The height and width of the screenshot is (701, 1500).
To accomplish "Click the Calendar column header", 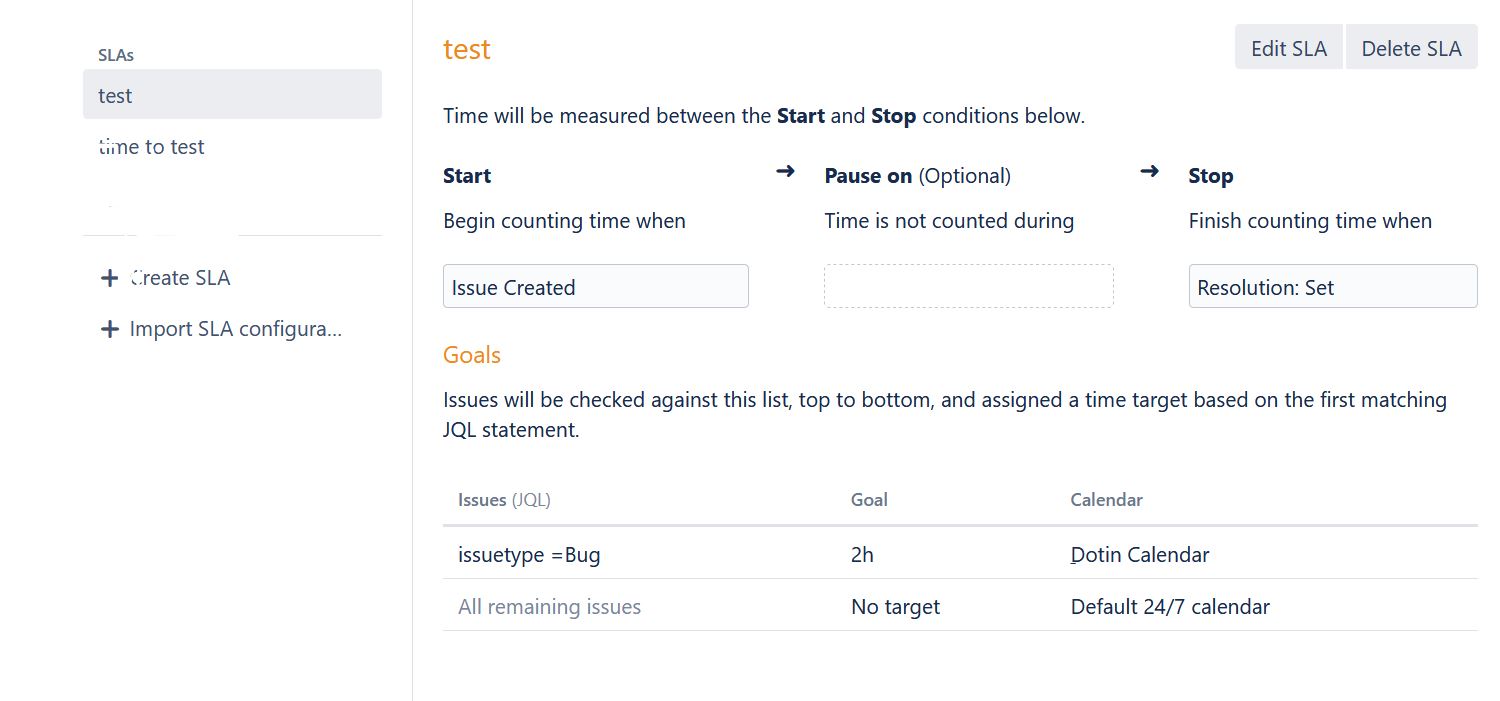I will 1106,499.
